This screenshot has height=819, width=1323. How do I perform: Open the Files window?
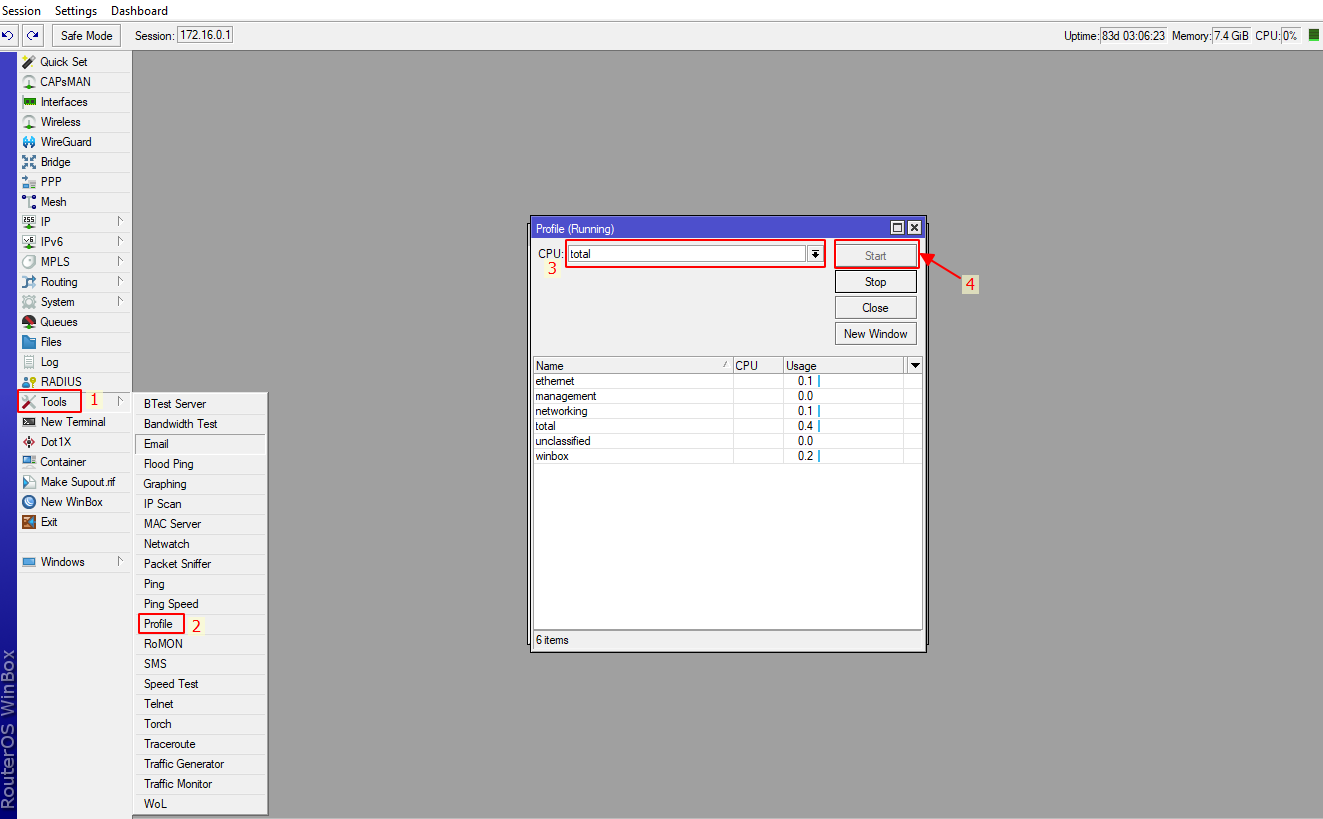[x=50, y=341]
